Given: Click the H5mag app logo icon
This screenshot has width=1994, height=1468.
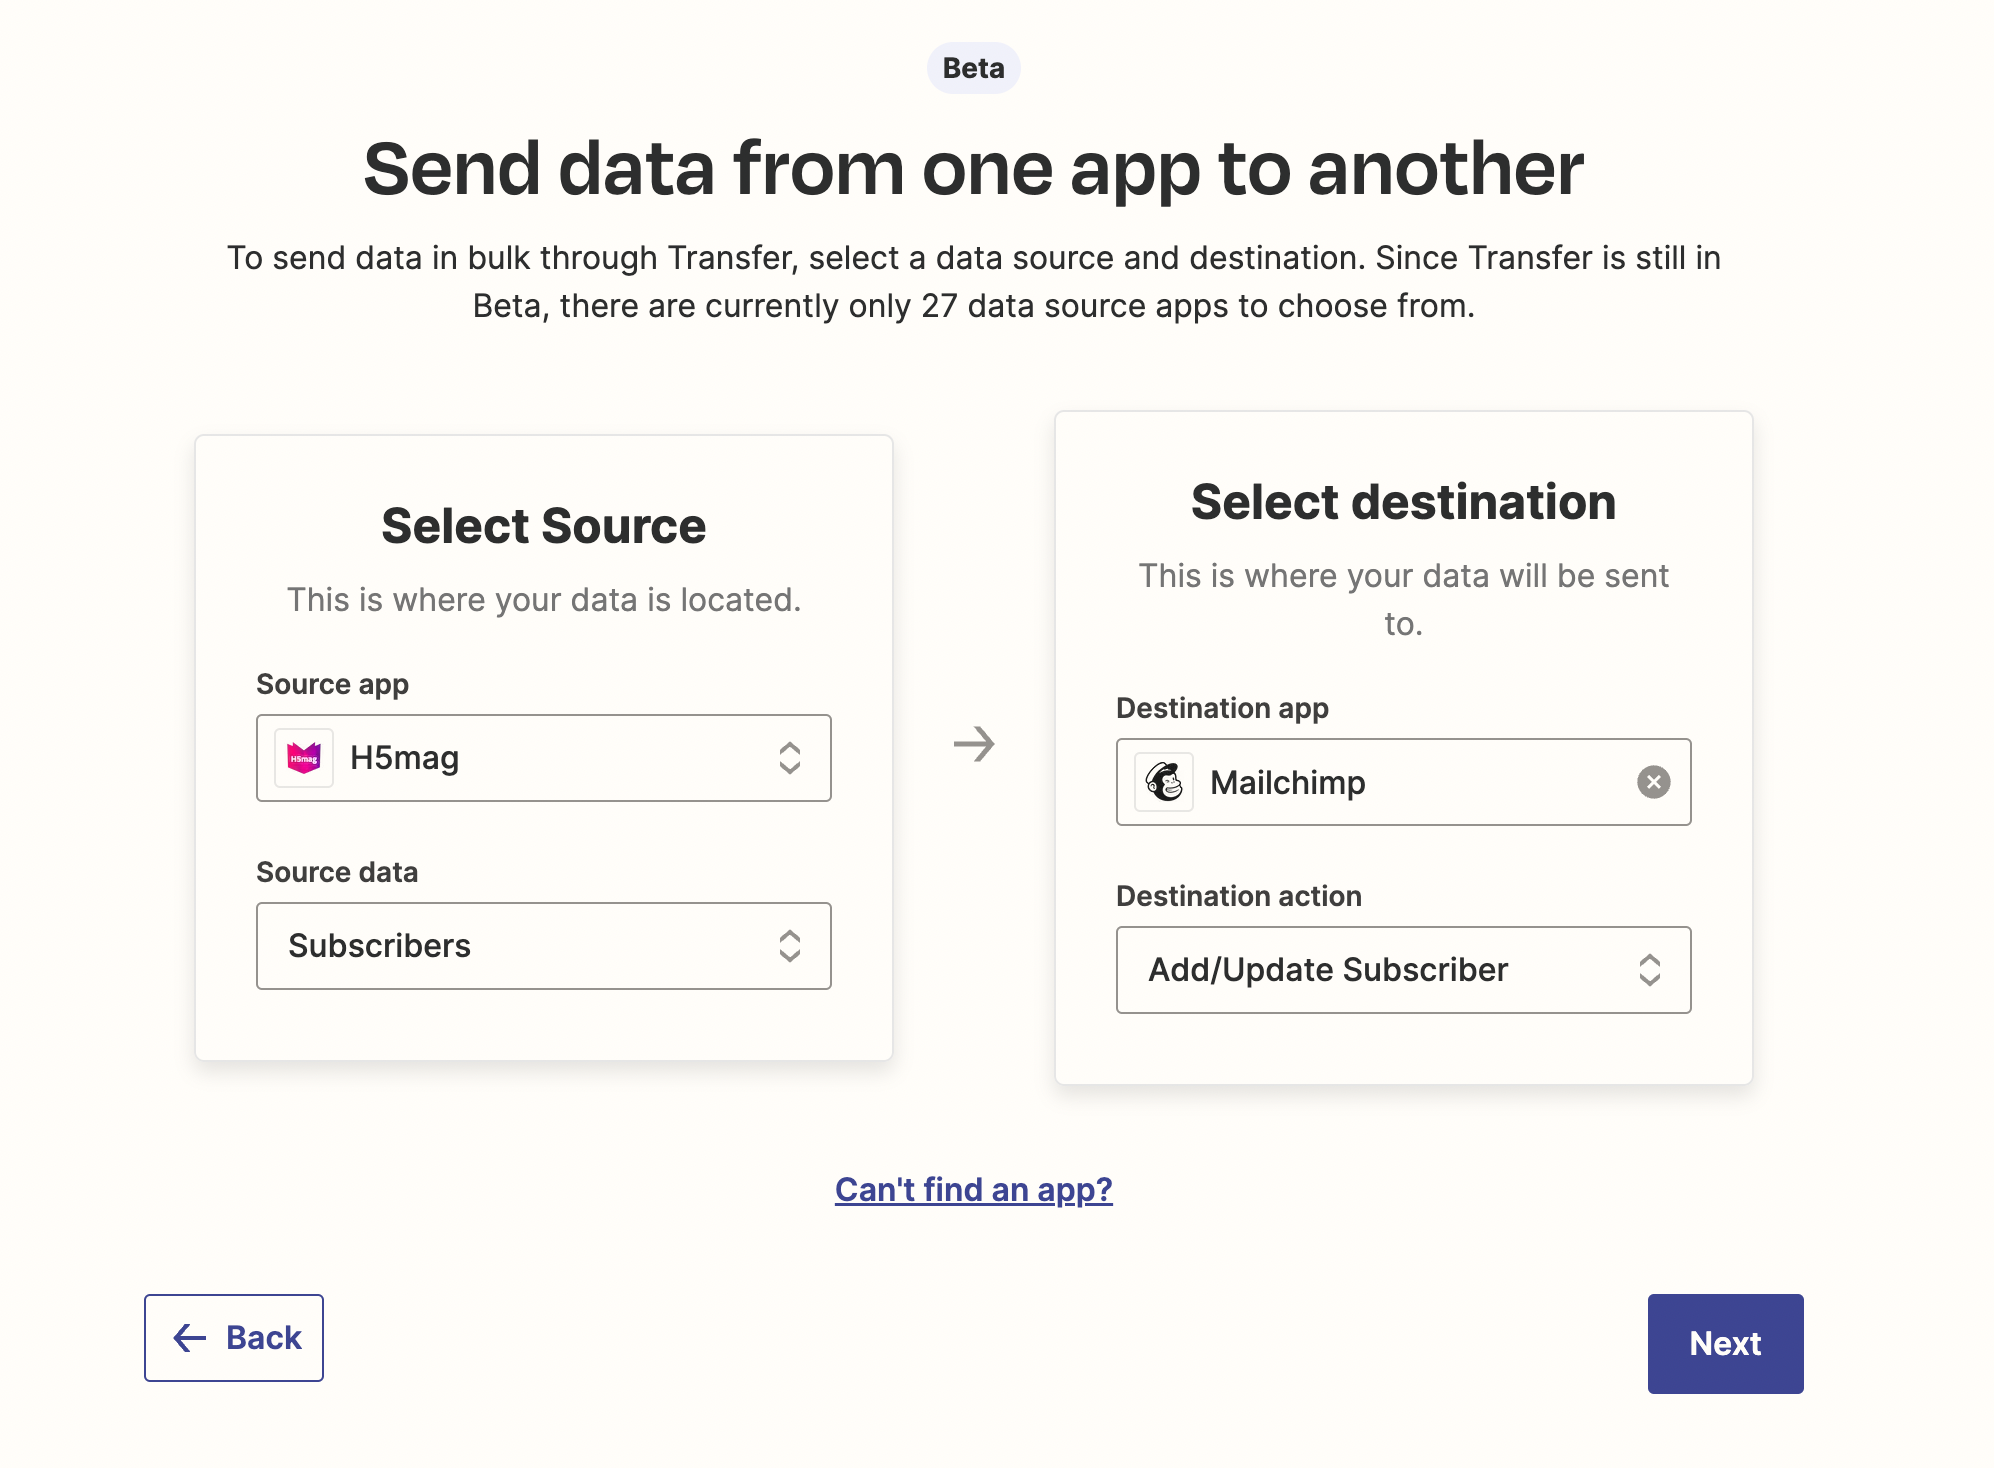Looking at the screenshot, I should (x=304, y=758).
